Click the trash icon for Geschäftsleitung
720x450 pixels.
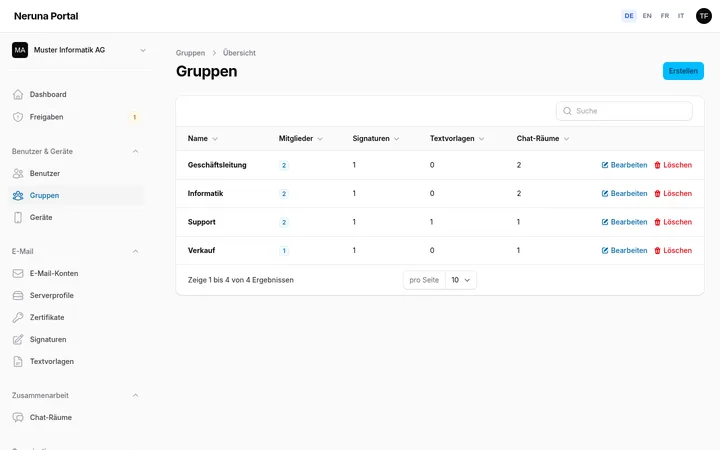click(x=657, y=165)
